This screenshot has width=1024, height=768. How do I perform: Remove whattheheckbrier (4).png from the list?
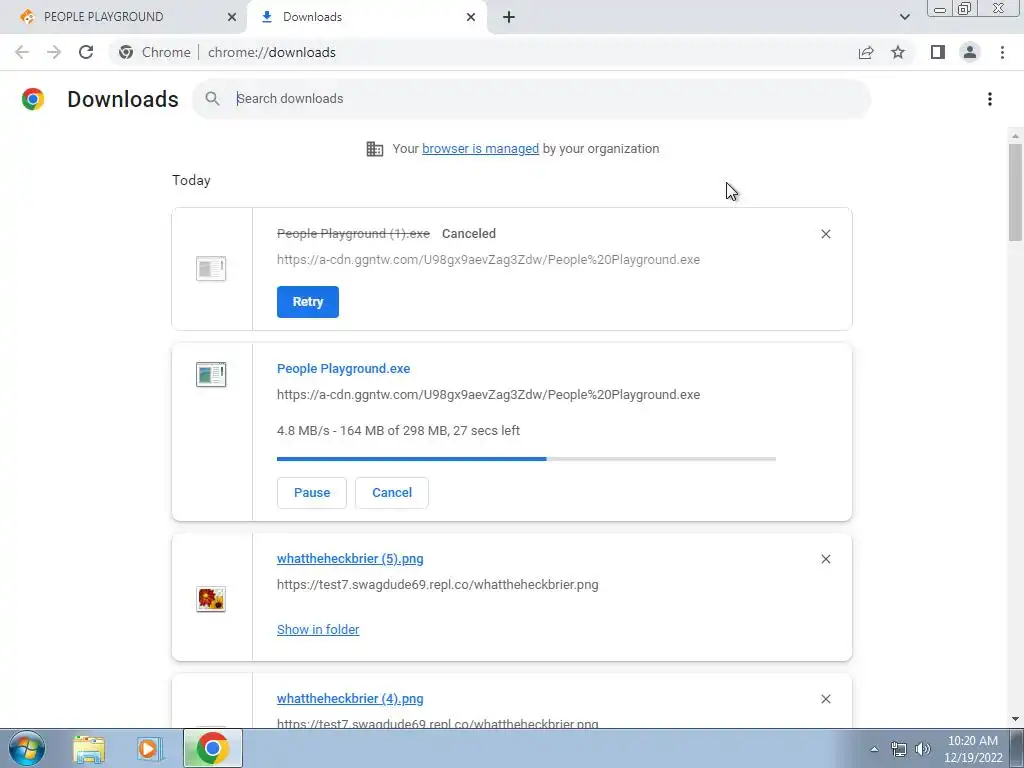pos(825,699)
